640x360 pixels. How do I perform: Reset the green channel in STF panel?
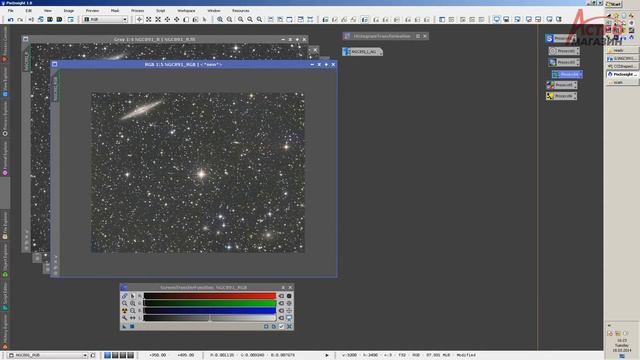coord(281,303)
